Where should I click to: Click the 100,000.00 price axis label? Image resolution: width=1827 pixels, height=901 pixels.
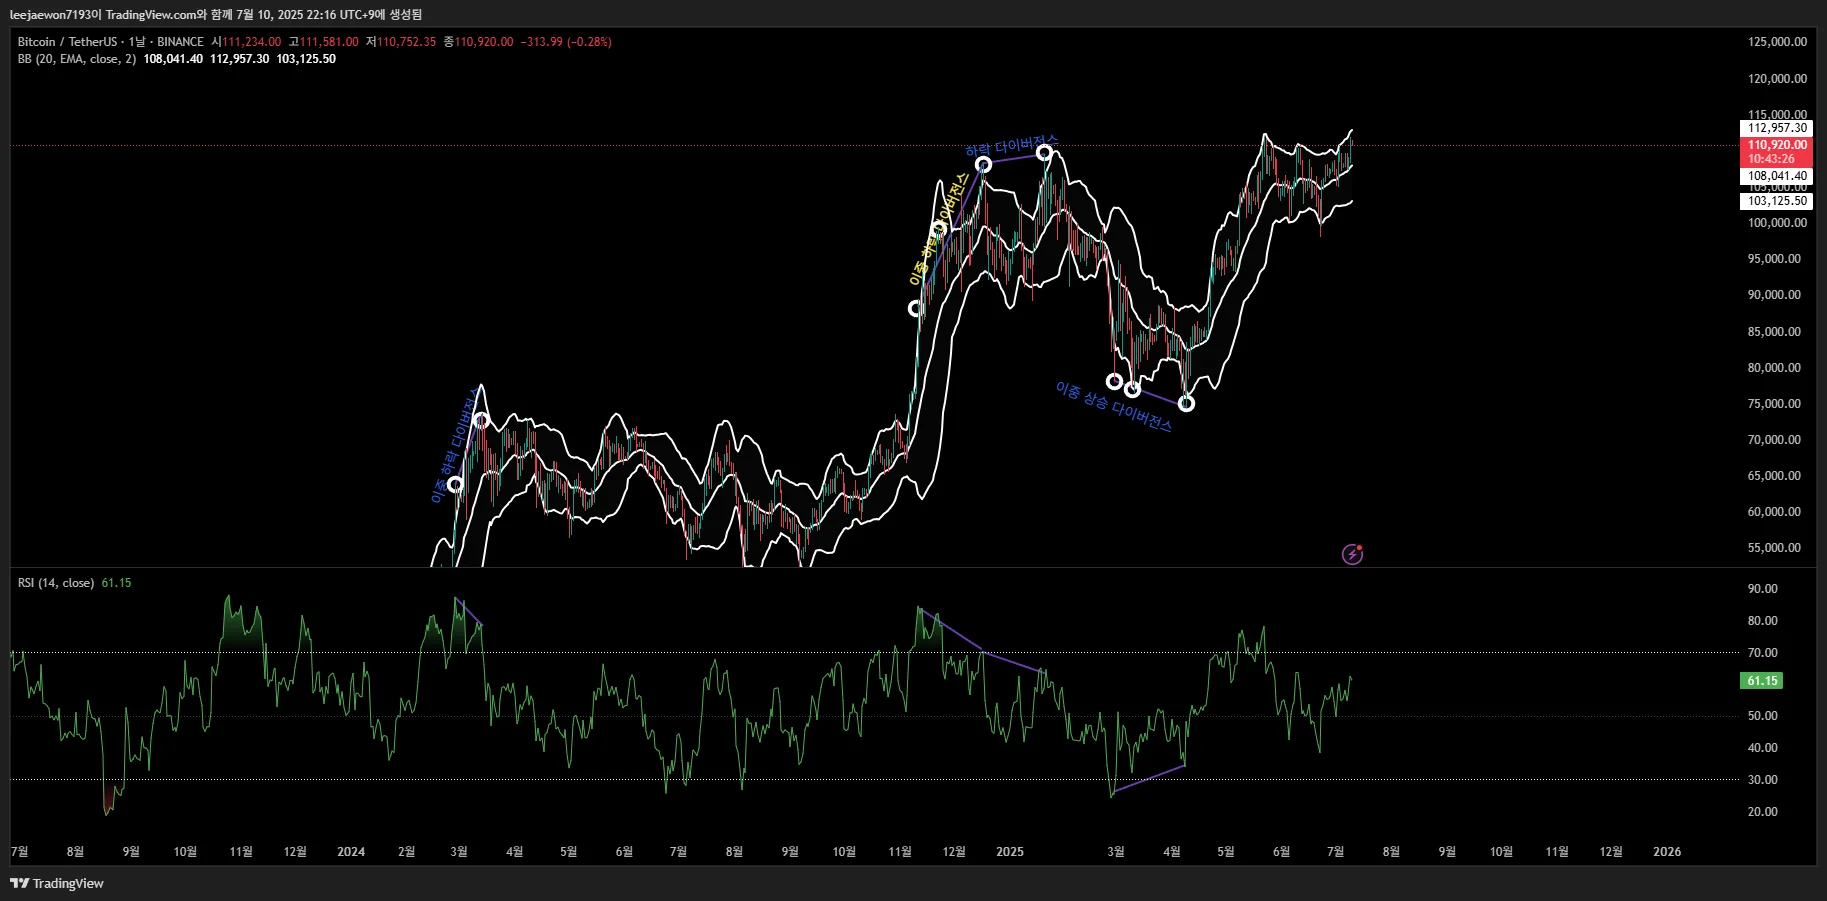[1777, 223]
